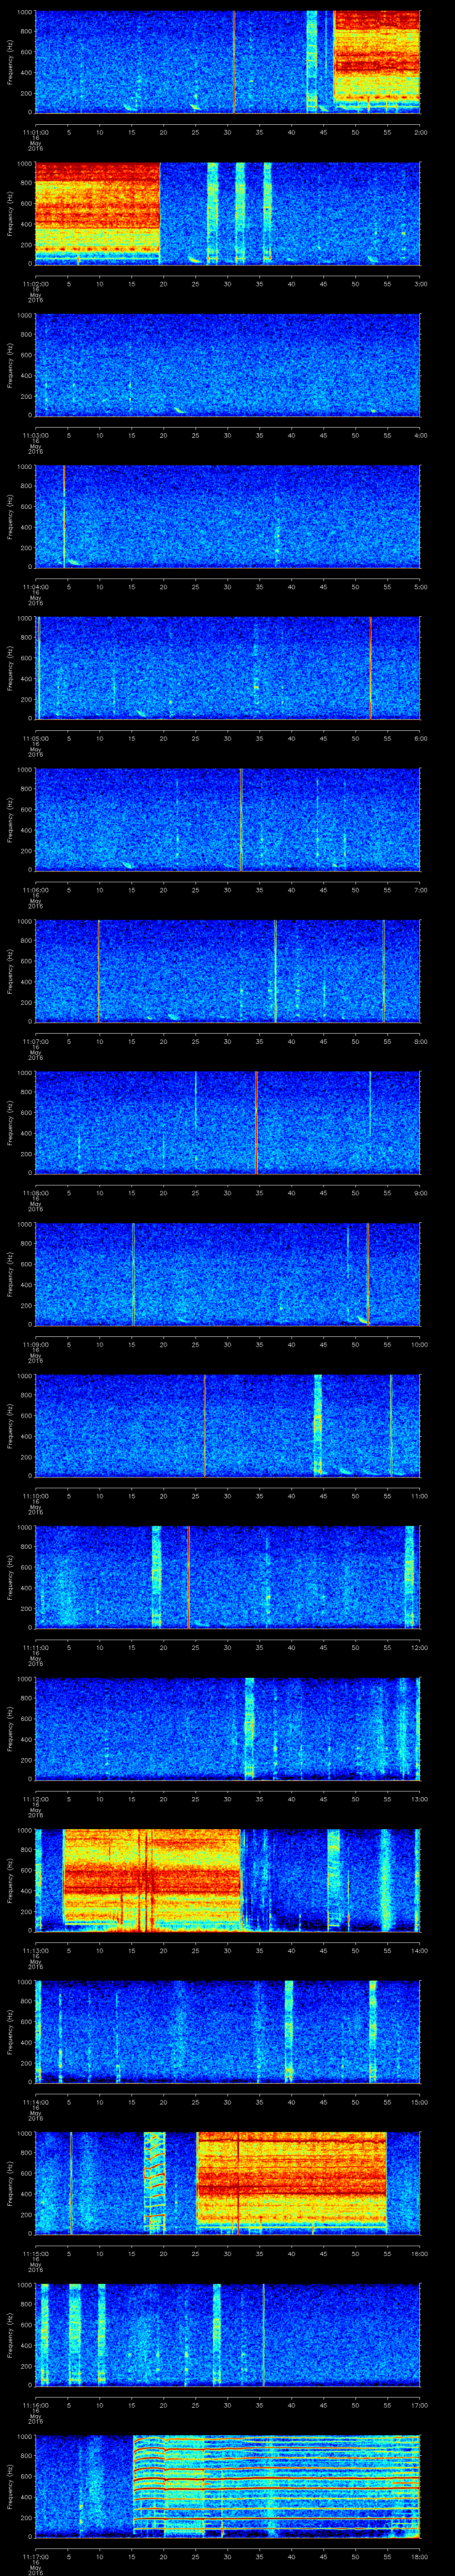Click the 2:00 end time label

point(420,131)
